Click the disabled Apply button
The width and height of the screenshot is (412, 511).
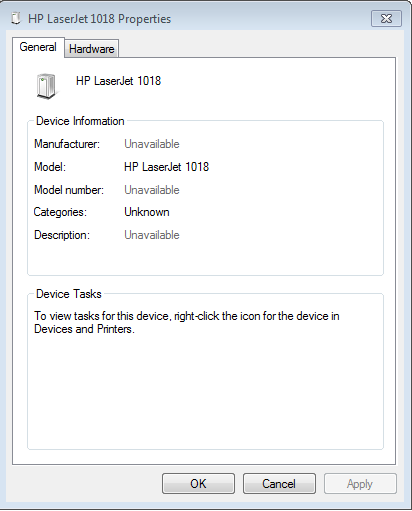pyautogui.click(x=360, y=483)
